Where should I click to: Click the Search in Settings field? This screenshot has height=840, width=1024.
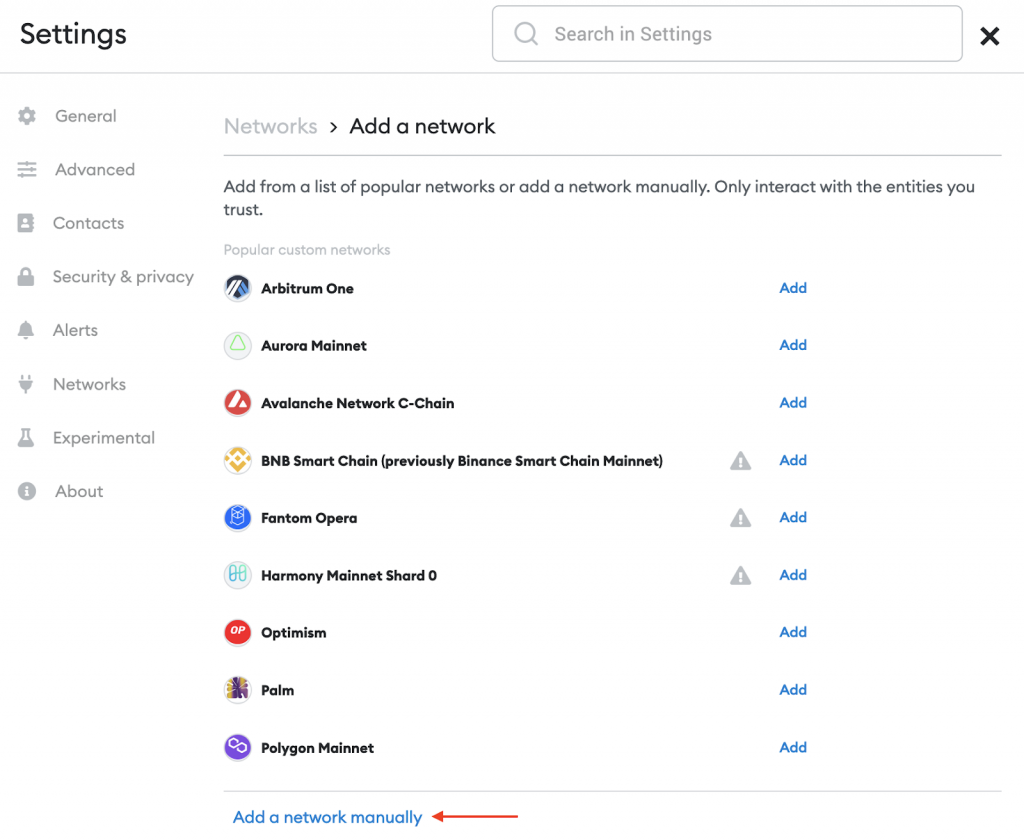(727, 33)
